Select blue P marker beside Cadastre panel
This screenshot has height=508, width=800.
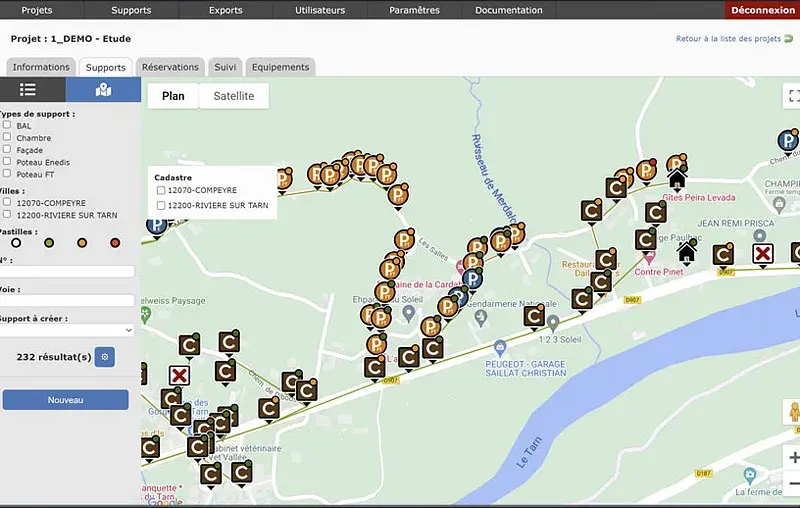156,225
